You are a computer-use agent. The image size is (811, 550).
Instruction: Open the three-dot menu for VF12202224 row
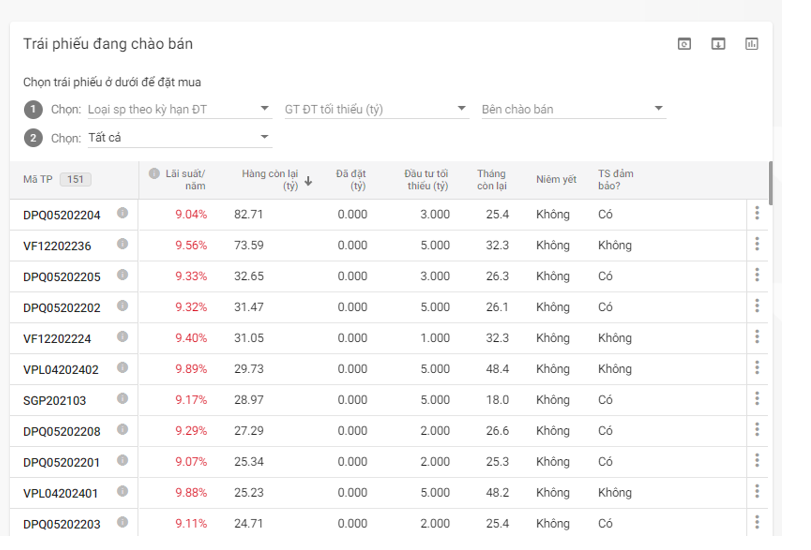pyautogui.click(x=757, y=337)
